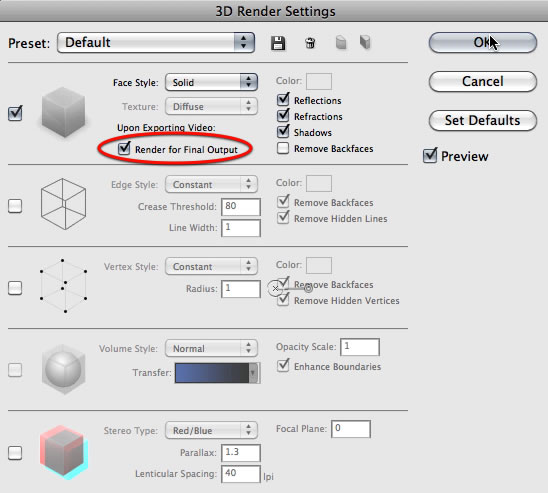Toggle Enhance Boundaries checkbox

pyautogui.click(x=283, y=366)
